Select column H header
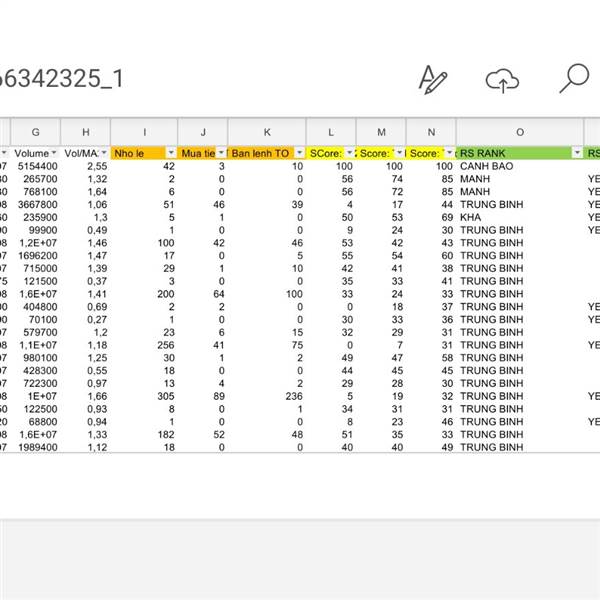600x600 pixels. pos(86,132)
